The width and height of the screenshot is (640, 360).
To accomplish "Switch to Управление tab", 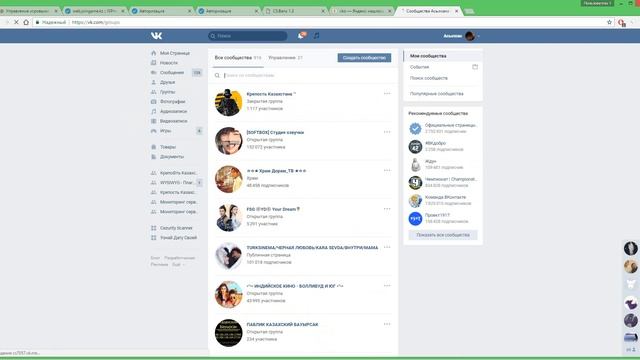I will point(285,58).
